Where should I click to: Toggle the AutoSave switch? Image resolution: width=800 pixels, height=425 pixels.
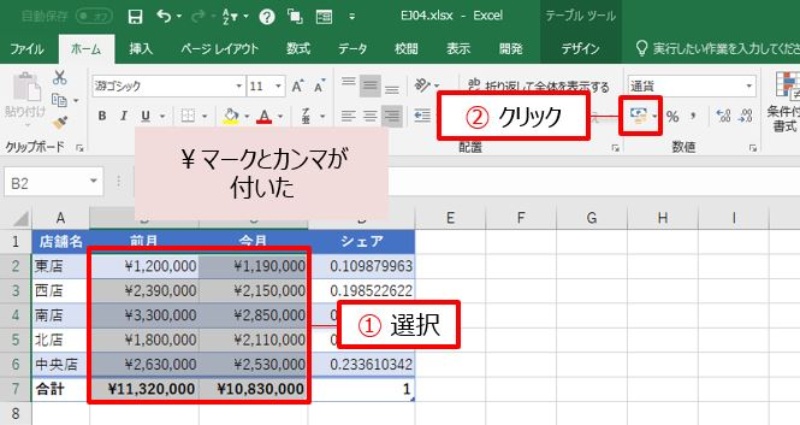94,16
